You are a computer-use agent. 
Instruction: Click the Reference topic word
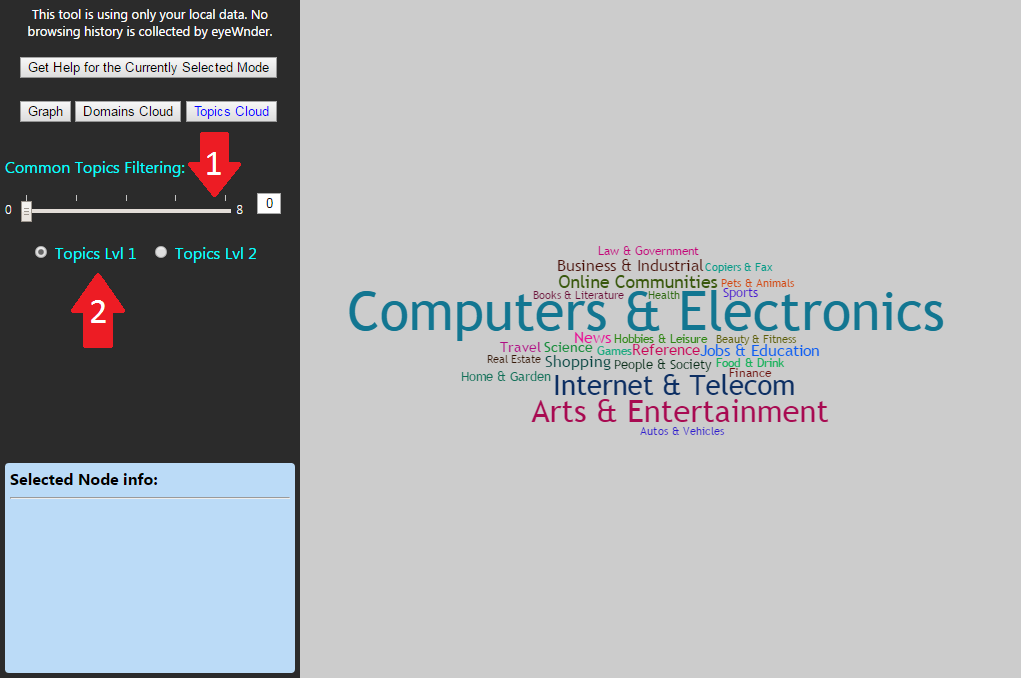[x=665, y=350]
